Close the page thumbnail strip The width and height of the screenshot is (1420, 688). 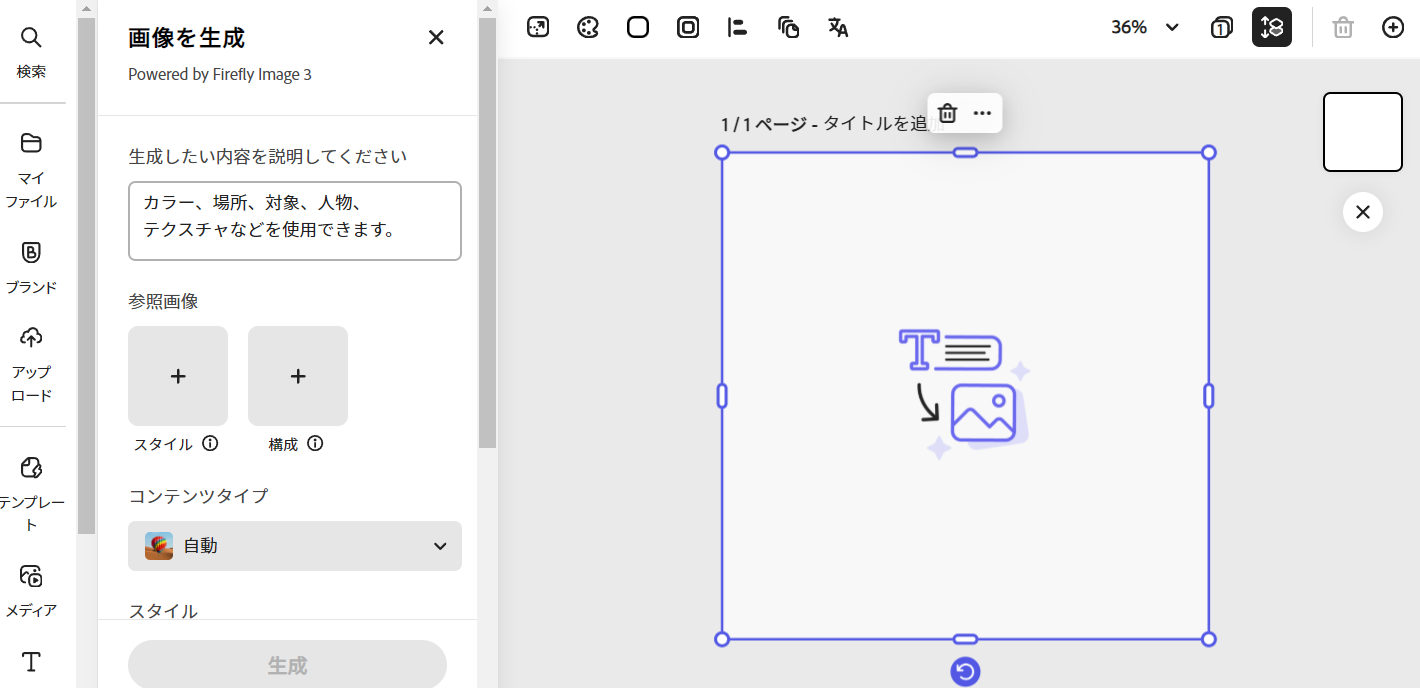coord(1363,212)
